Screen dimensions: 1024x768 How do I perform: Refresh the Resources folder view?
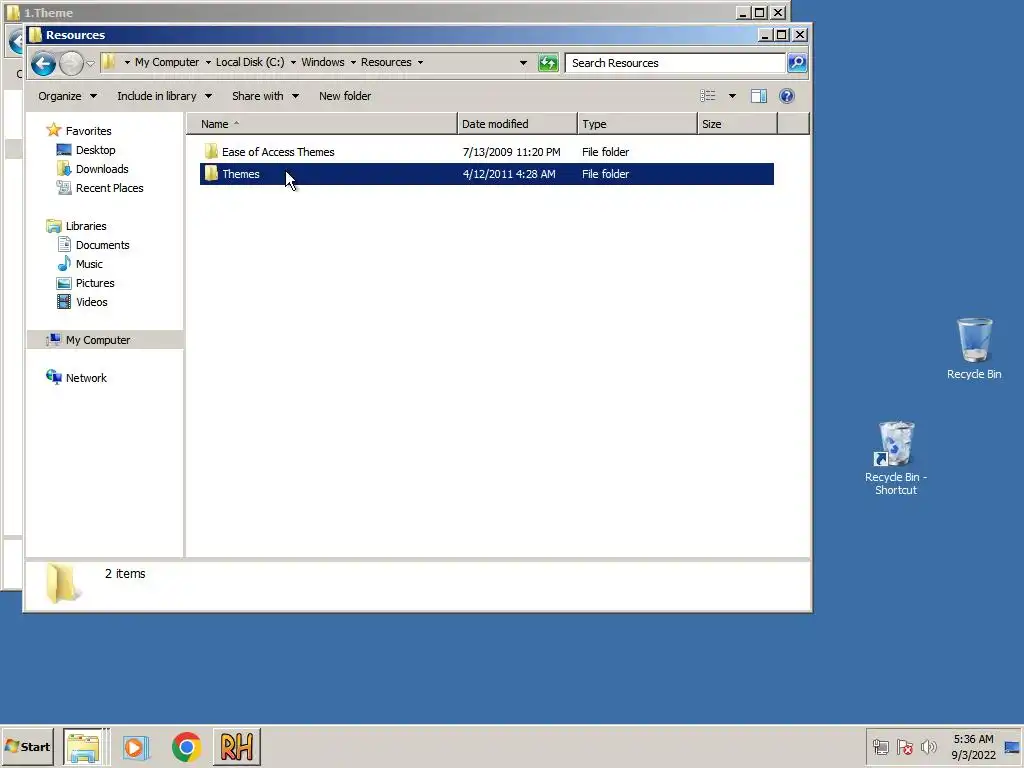pos(548,63)
